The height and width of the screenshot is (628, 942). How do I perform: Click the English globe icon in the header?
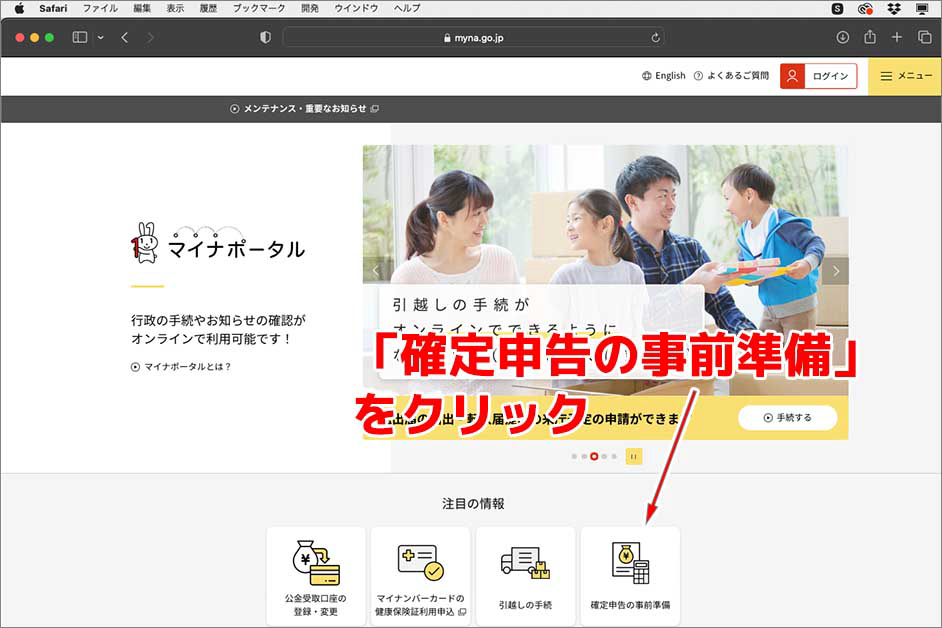coord(649,75)
